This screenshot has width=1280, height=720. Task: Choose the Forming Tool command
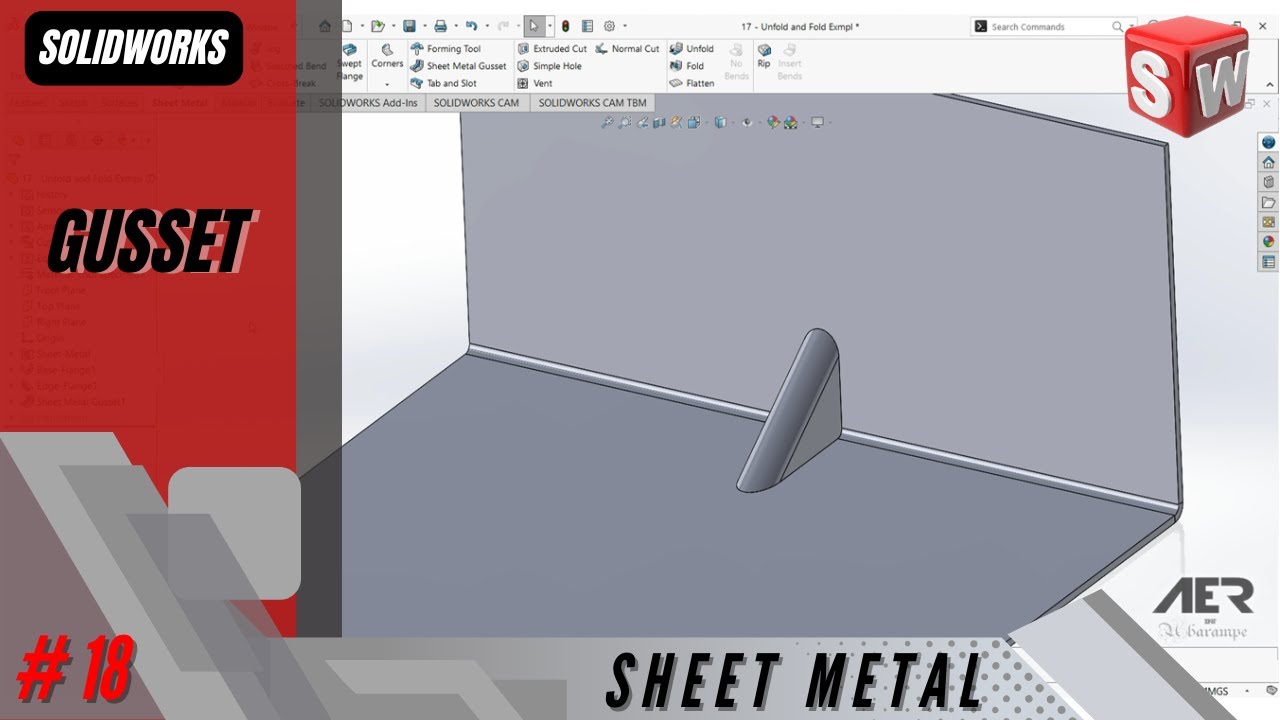(x=445, y=48)
